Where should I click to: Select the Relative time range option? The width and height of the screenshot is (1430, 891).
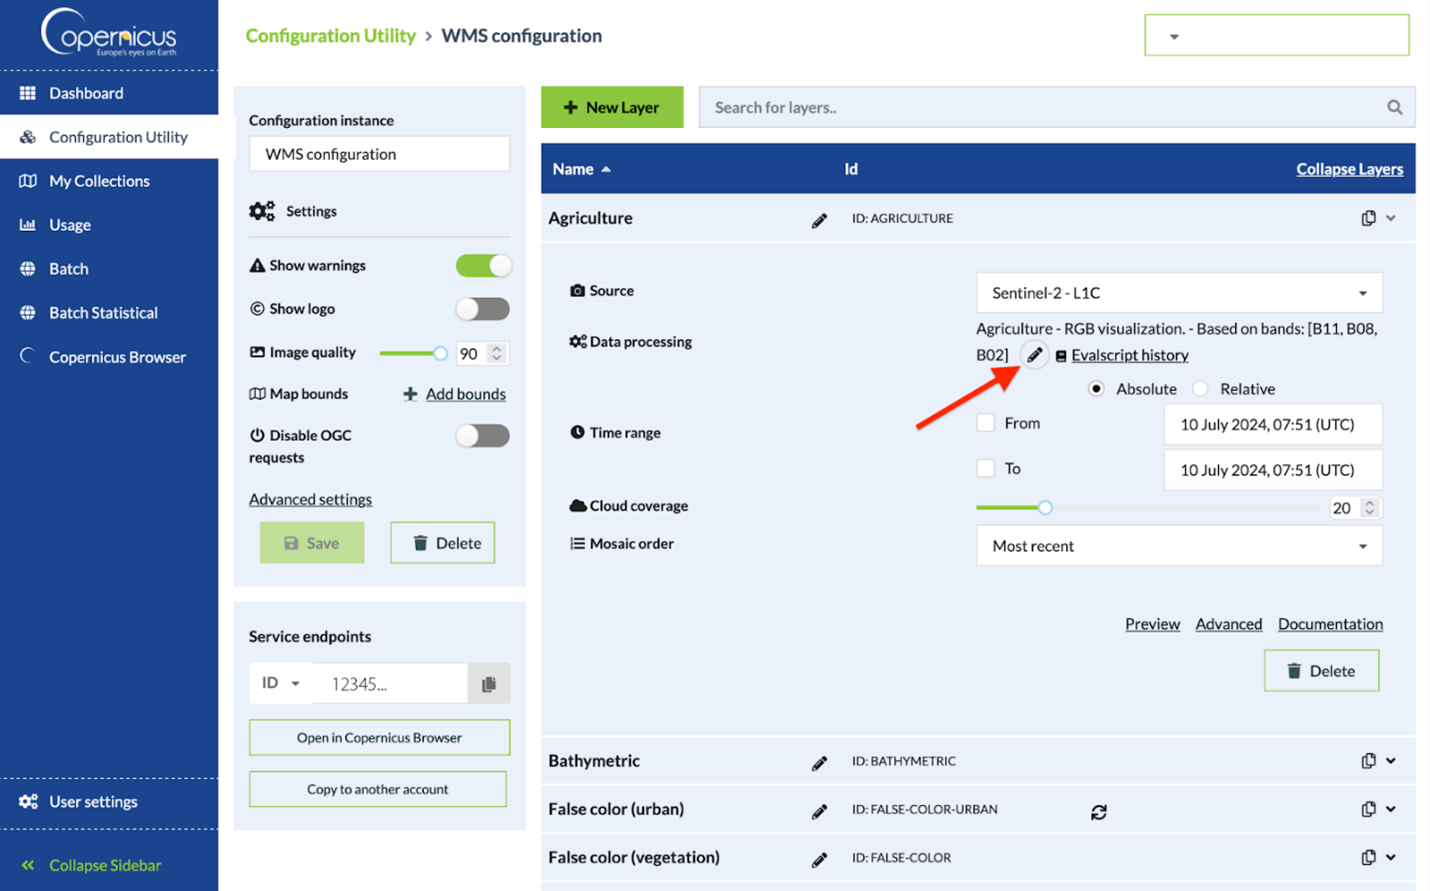pyautogui.click(x=1200, y=389)
